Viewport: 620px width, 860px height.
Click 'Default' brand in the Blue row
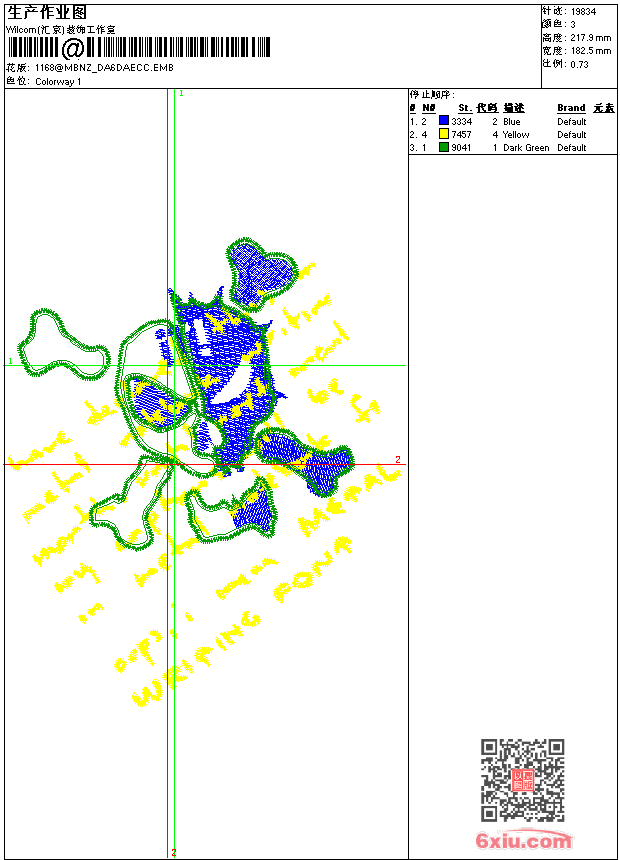(x=572, y=122)
